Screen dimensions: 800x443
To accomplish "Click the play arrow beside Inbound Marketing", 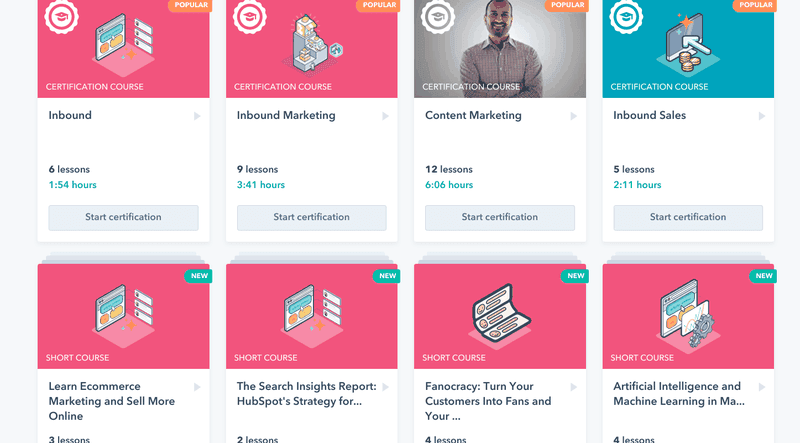I will click(385, 116).
